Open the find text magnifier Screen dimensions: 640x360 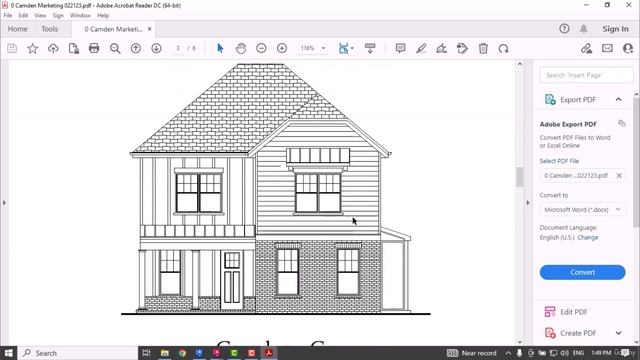[115, 48]
